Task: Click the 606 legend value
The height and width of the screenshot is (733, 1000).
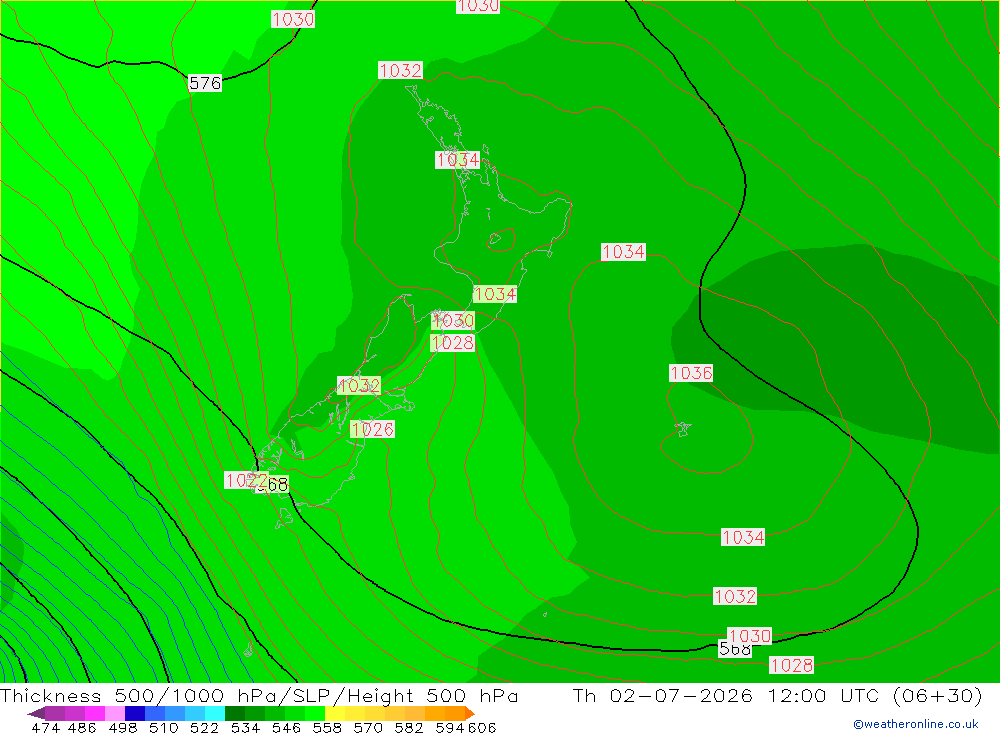Action: point(482,727)
